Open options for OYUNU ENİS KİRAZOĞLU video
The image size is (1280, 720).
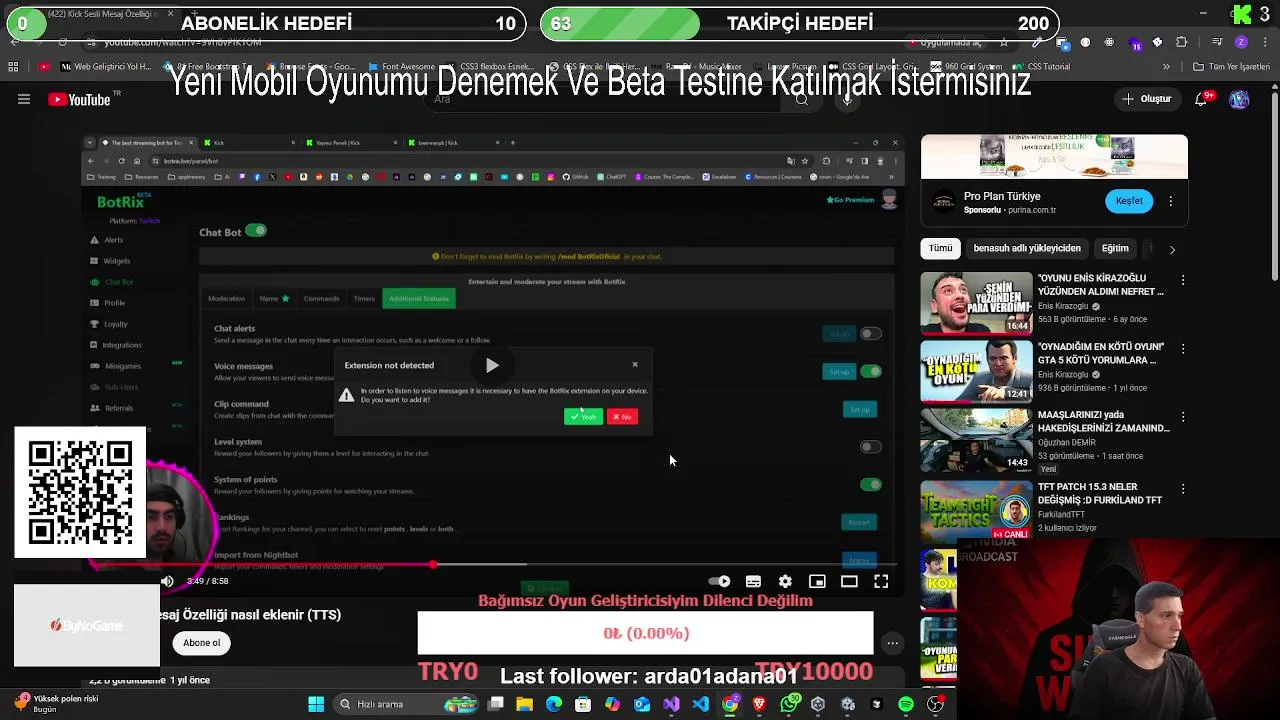tap(1183, 281)
